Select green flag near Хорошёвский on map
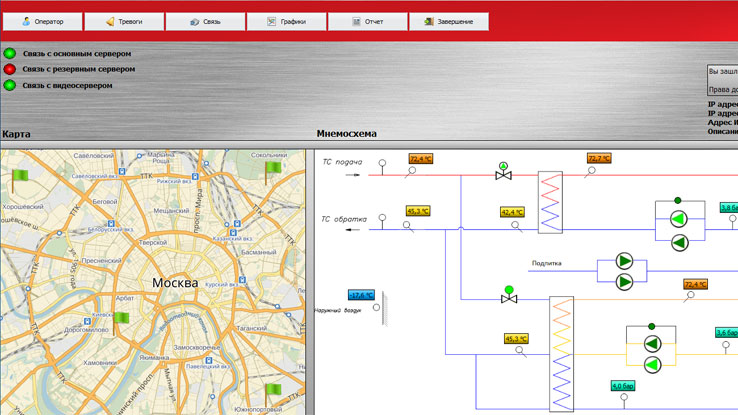738x415 pixels. point(19,180)
